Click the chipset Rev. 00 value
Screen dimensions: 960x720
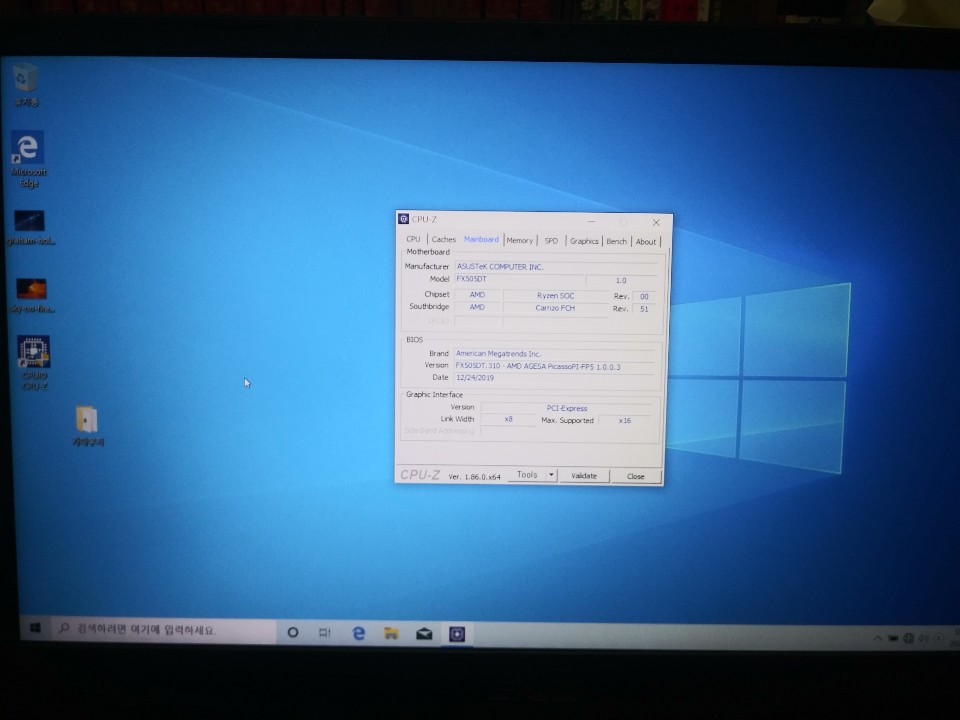click(x=644, y=296)
